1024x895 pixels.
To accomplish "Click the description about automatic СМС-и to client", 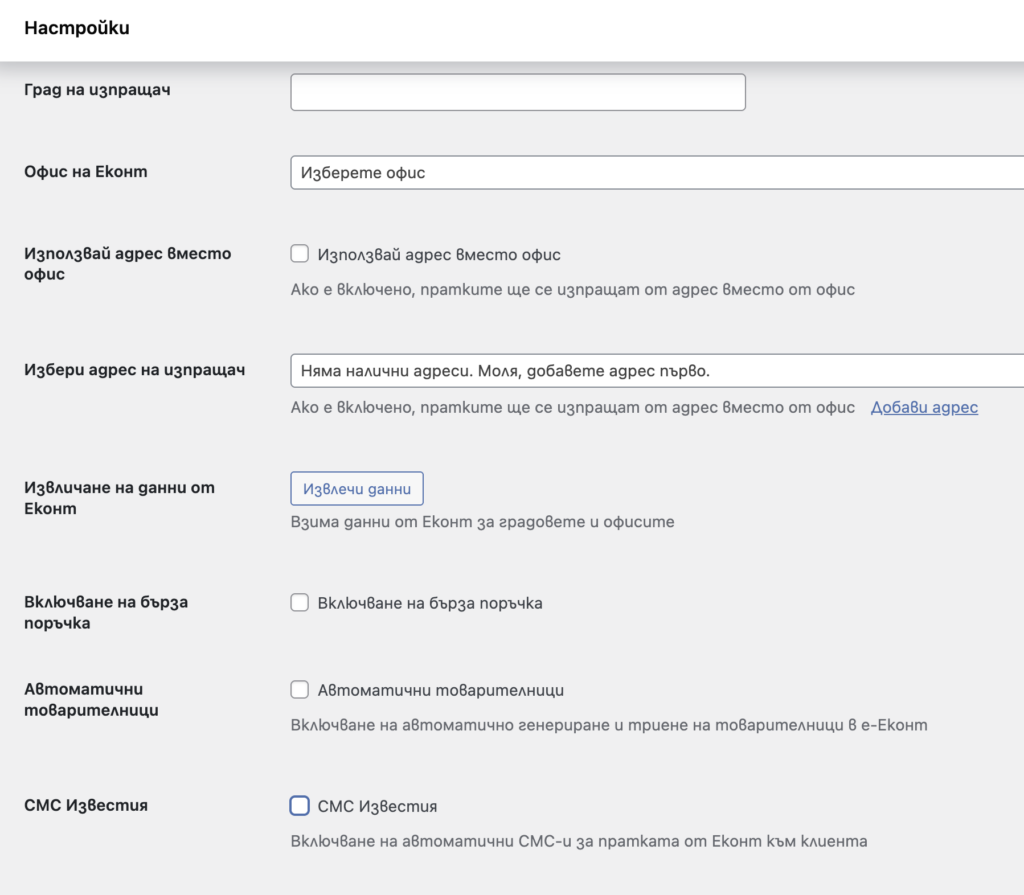I will tap(579, 841).
